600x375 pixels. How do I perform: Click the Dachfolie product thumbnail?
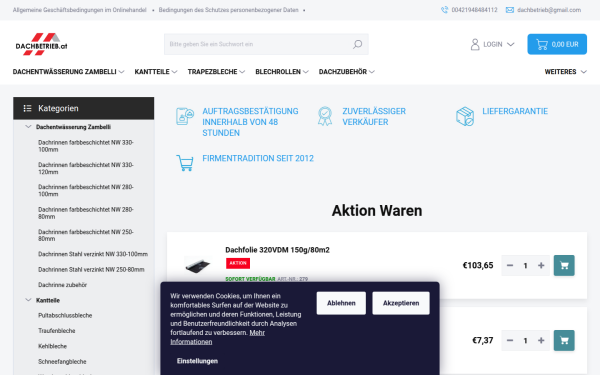tap(197, 265)
